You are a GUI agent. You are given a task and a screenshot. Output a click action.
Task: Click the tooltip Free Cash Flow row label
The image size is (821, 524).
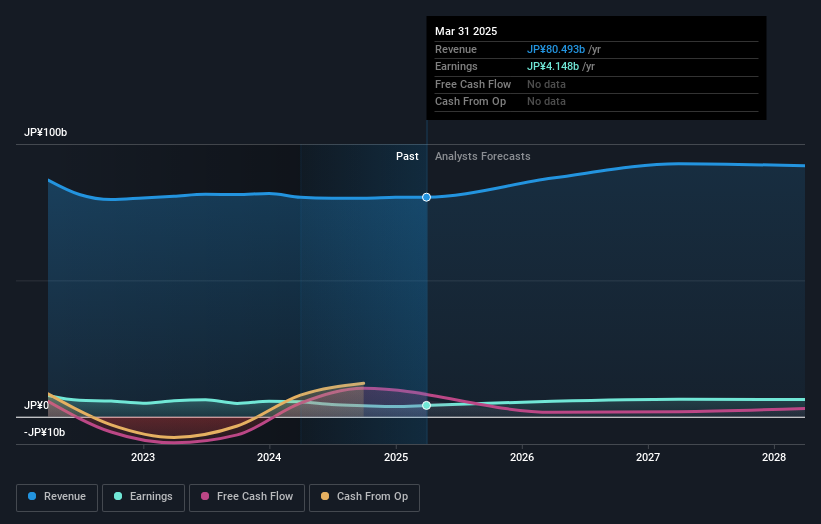tap(473, 84)
